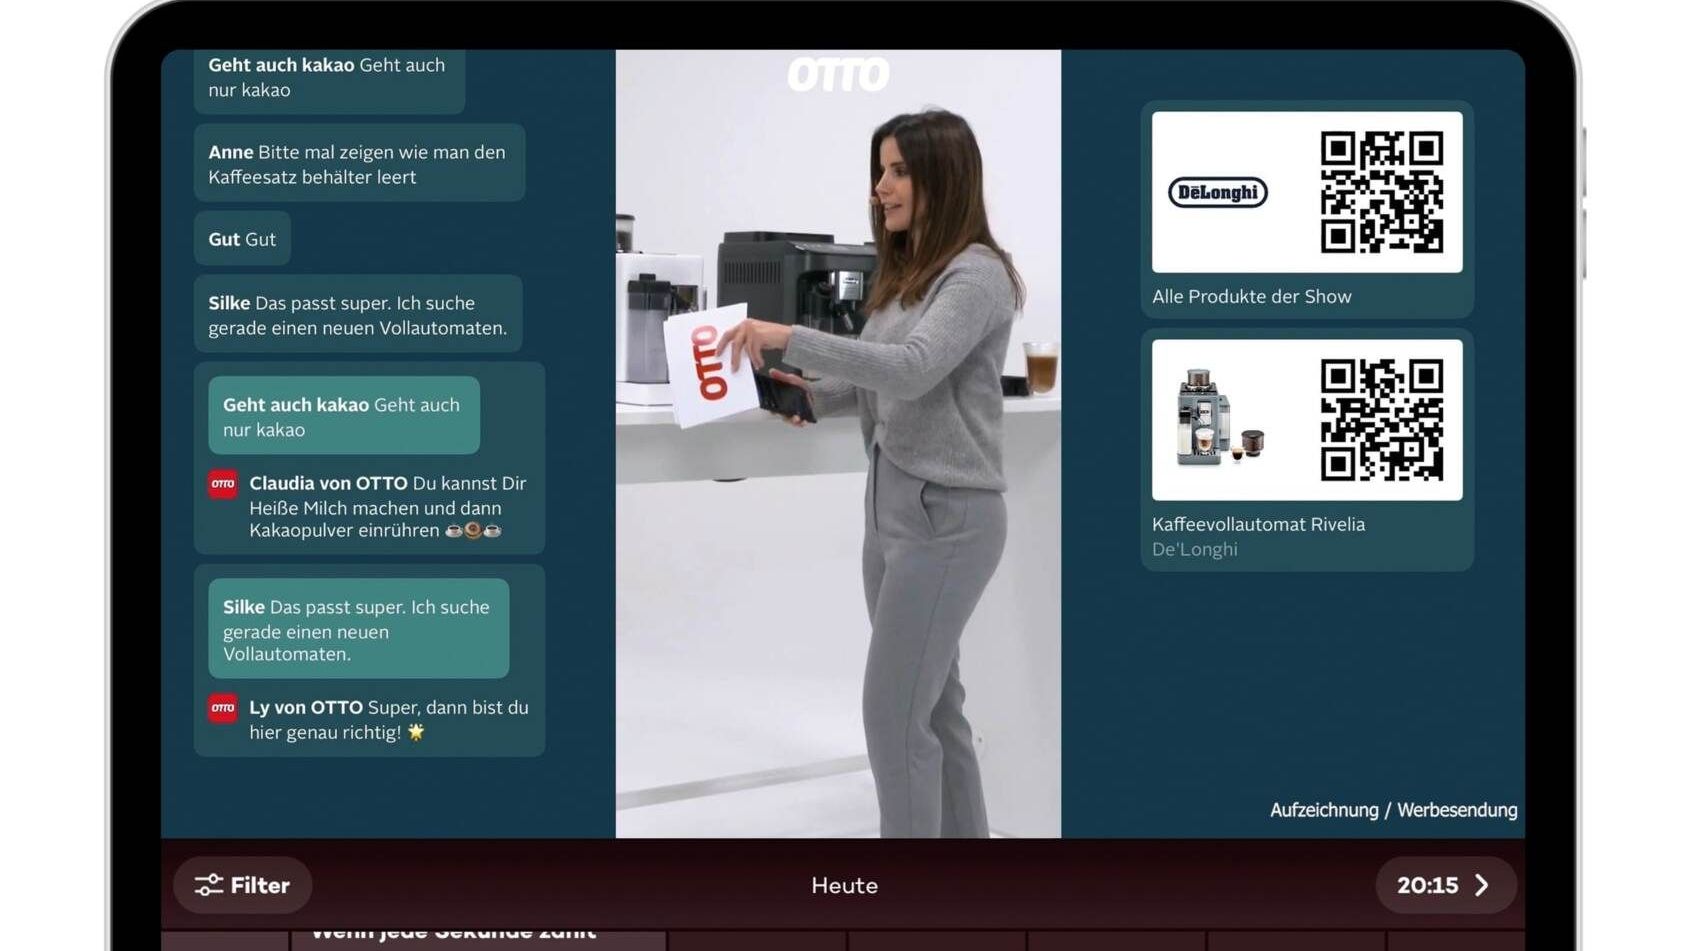Click the Heute label

pos(844,885)
